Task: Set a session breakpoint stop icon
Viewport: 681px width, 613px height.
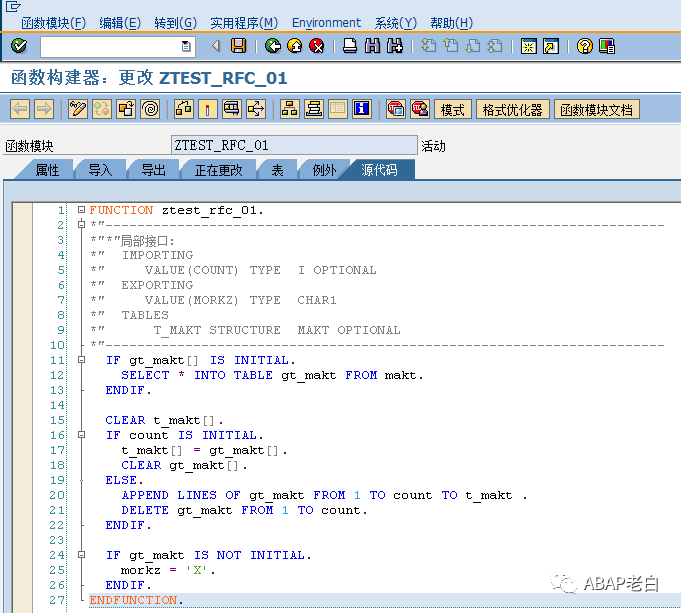Action: (396, 109)
